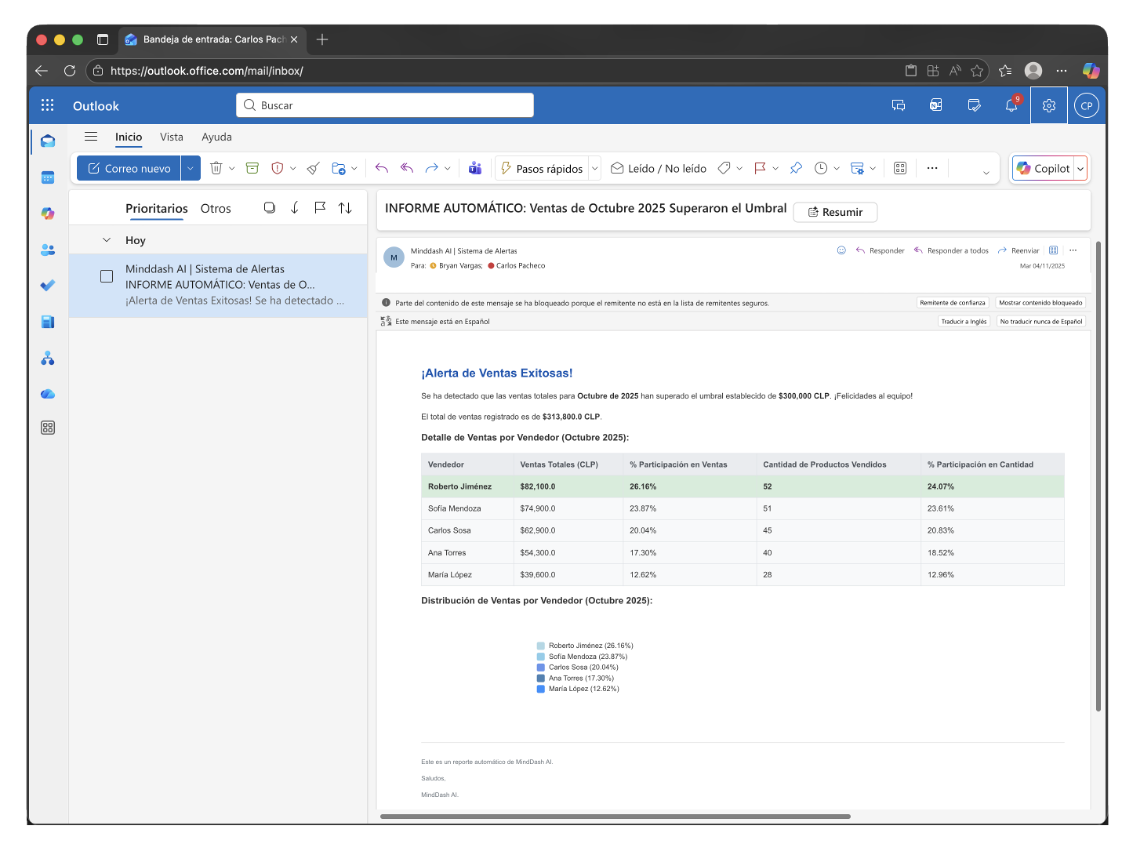Switch to the Vista tab

point(172,137)
